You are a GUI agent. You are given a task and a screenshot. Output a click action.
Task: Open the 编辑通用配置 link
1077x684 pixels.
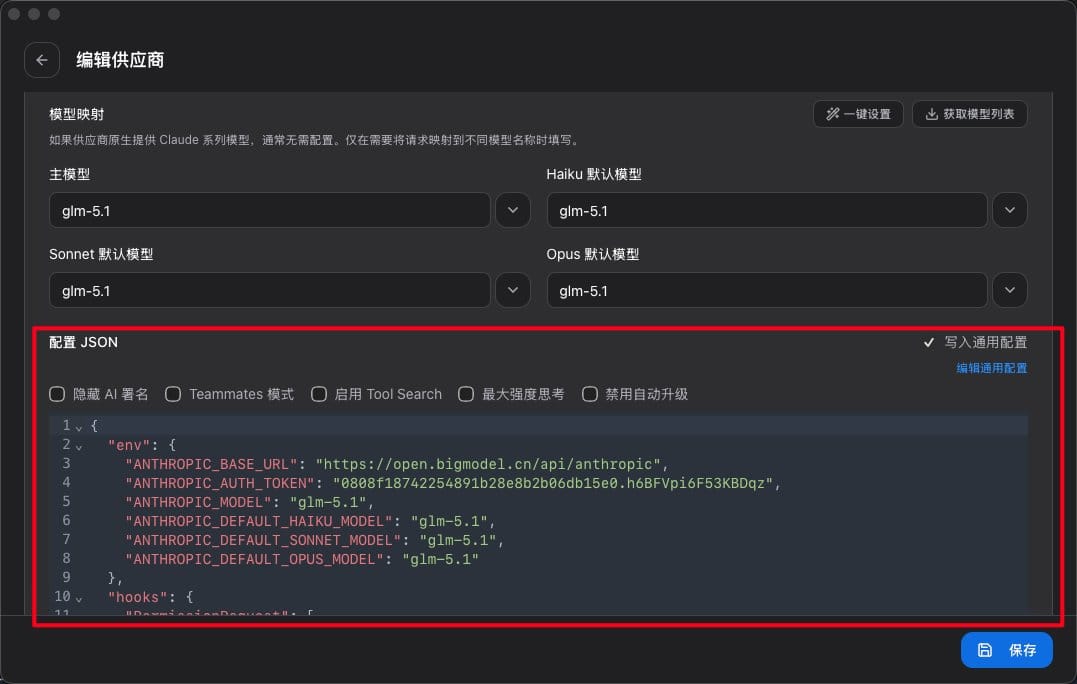point(992,368)
